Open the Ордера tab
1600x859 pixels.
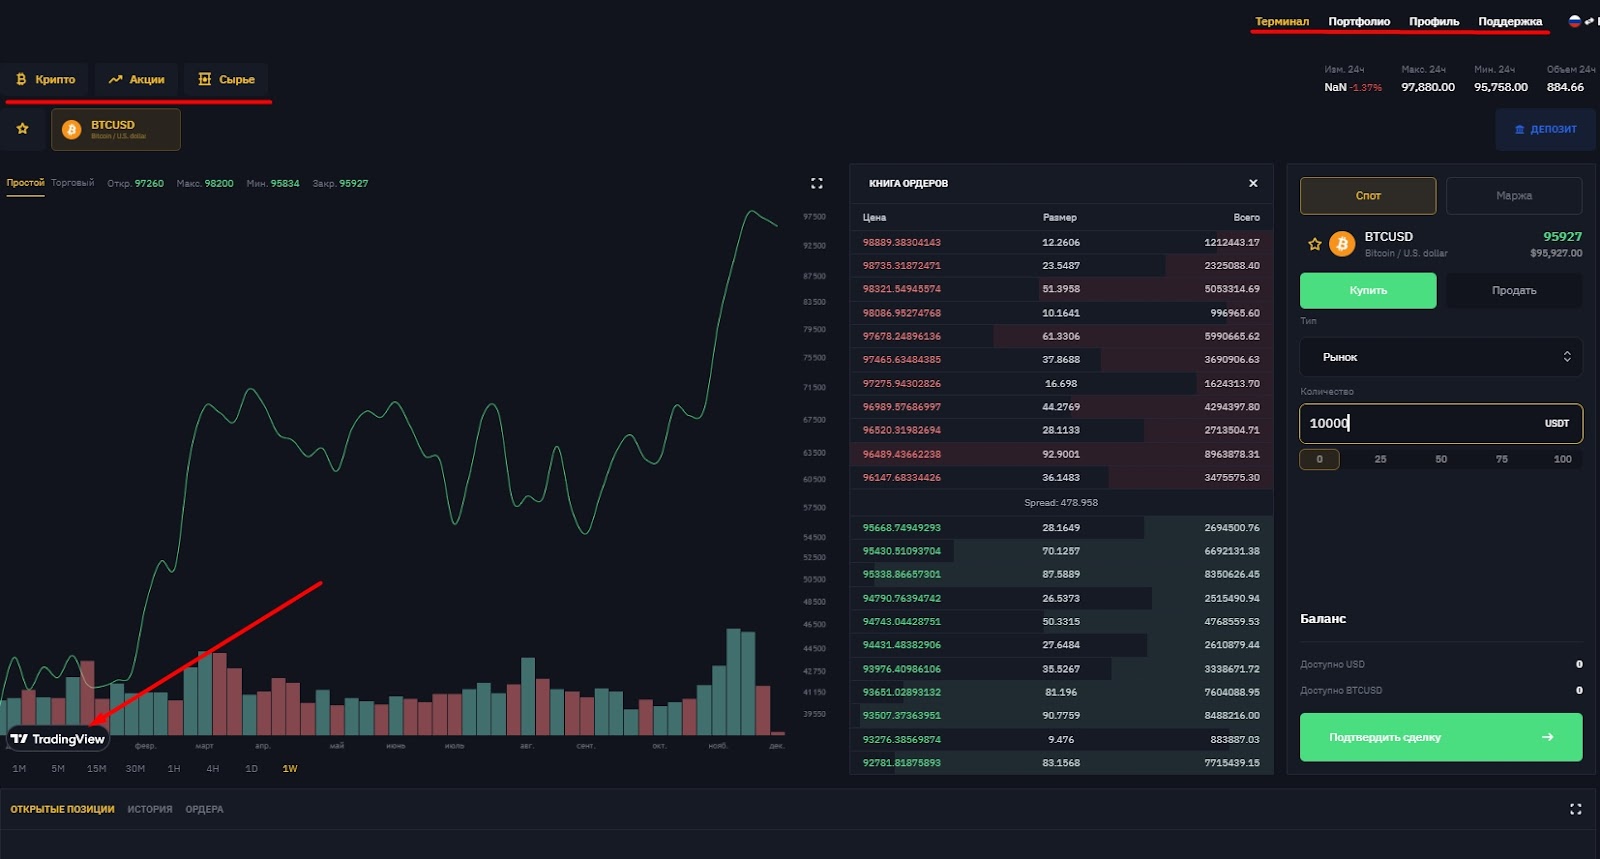204,809
